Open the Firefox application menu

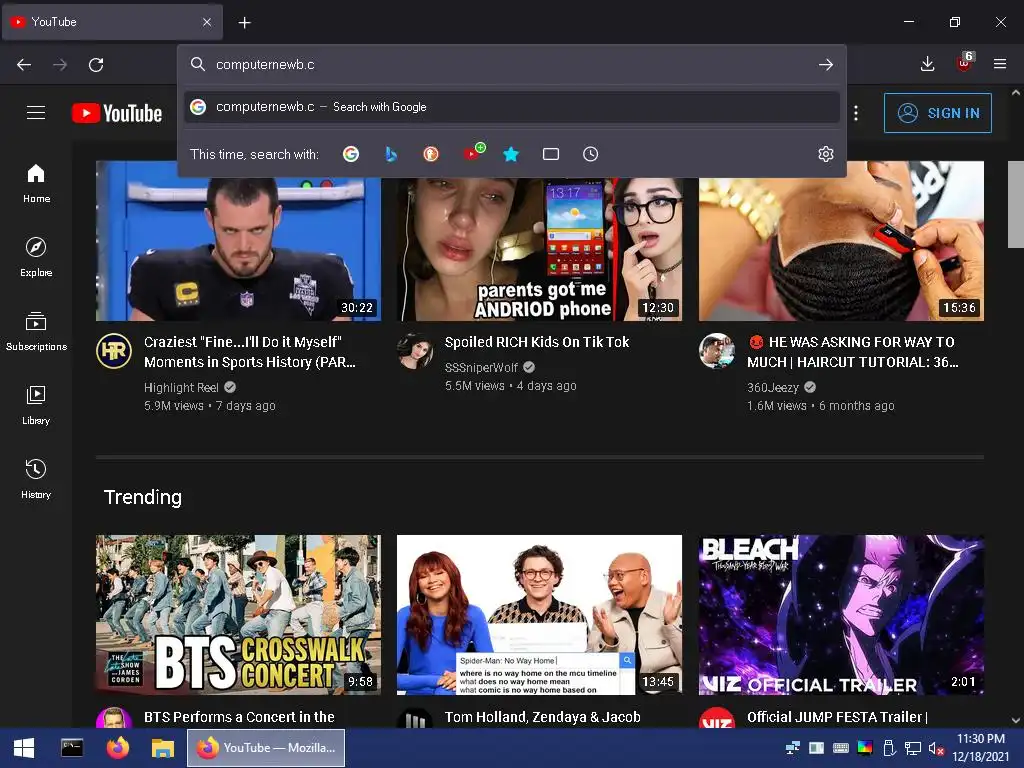[1000, 64]
